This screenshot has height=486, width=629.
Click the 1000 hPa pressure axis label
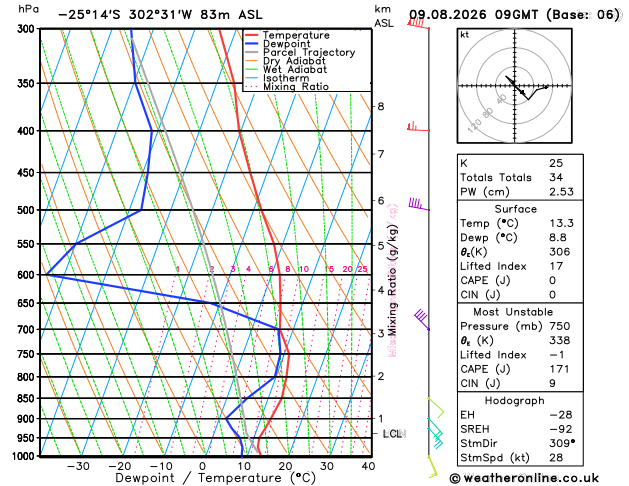click(25, 456)
